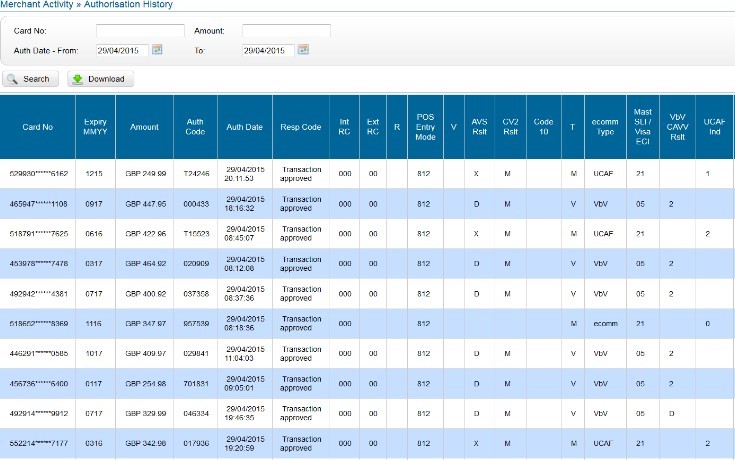Click the To date text field
The image size is (735, 460).
(x=267, y=49)
